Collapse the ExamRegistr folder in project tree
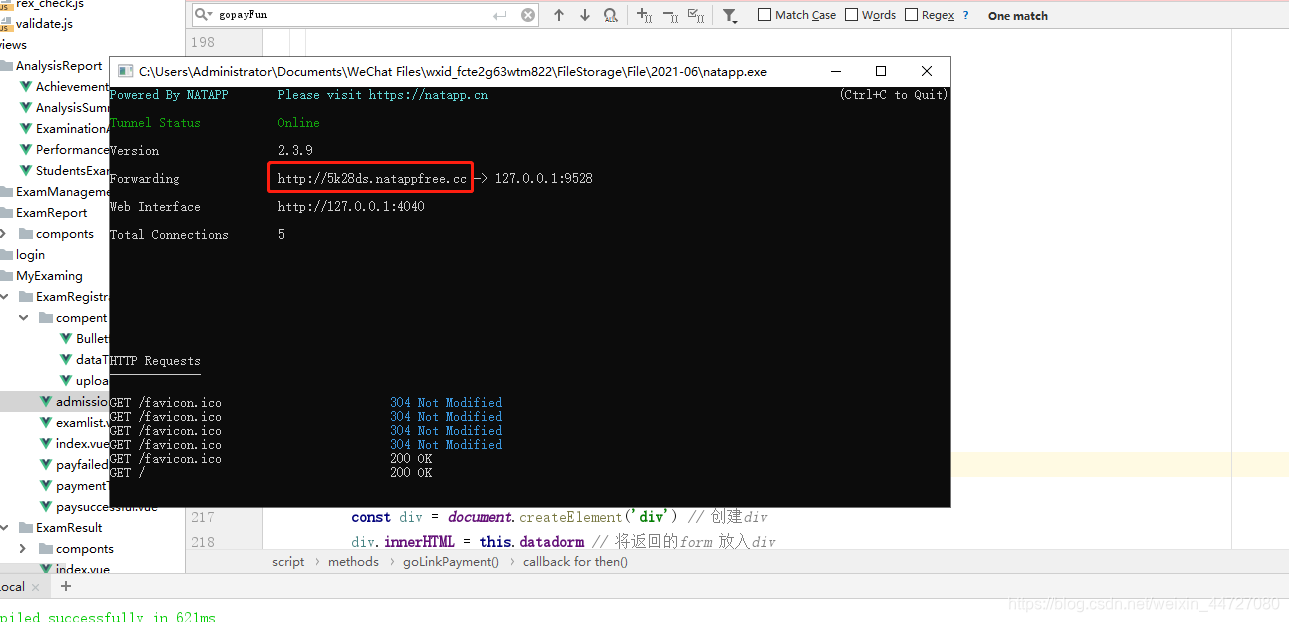The image size is (1289, 622). coord(4,296)
